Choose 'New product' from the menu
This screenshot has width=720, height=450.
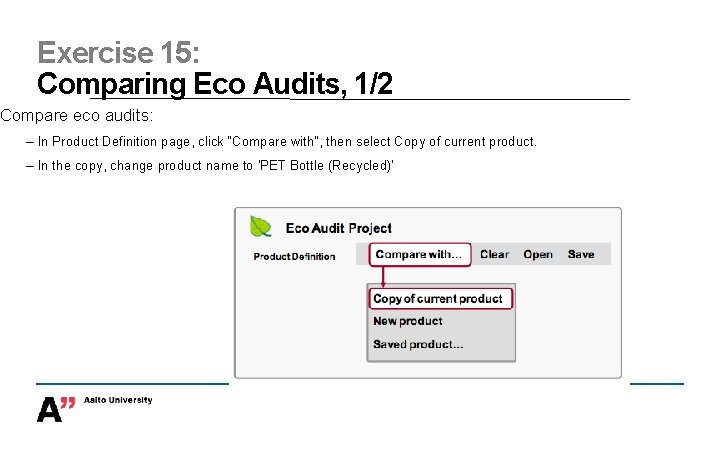407,321
